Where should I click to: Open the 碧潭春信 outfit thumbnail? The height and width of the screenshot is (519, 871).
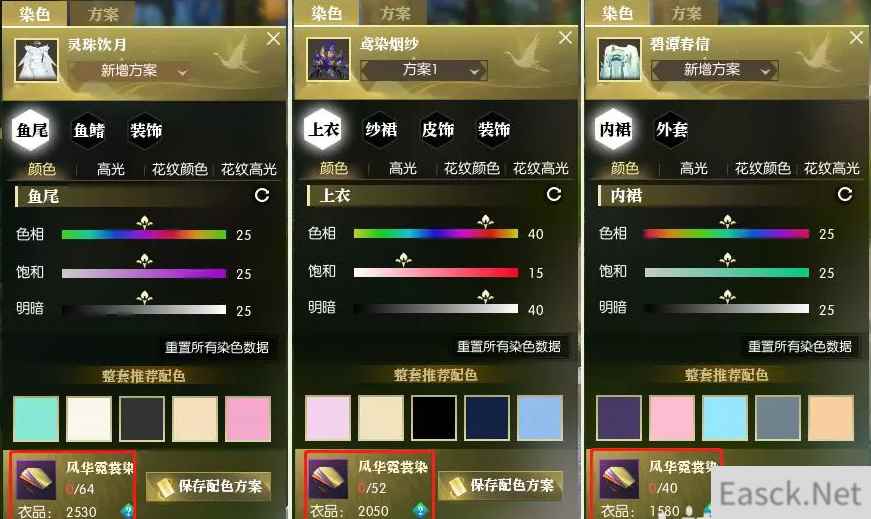coord(619,59)
